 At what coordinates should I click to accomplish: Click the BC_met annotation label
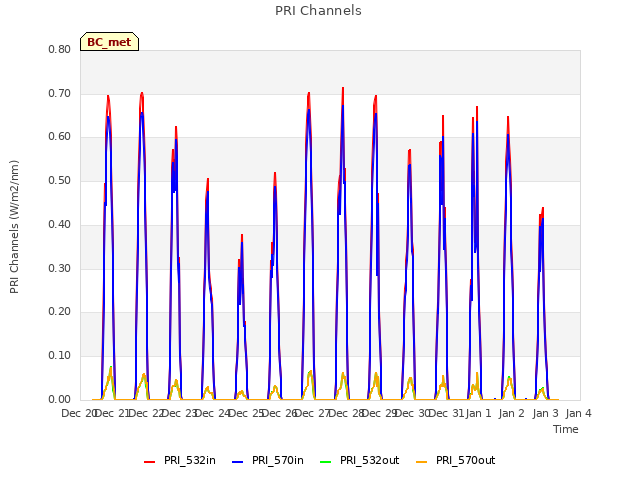109,42
